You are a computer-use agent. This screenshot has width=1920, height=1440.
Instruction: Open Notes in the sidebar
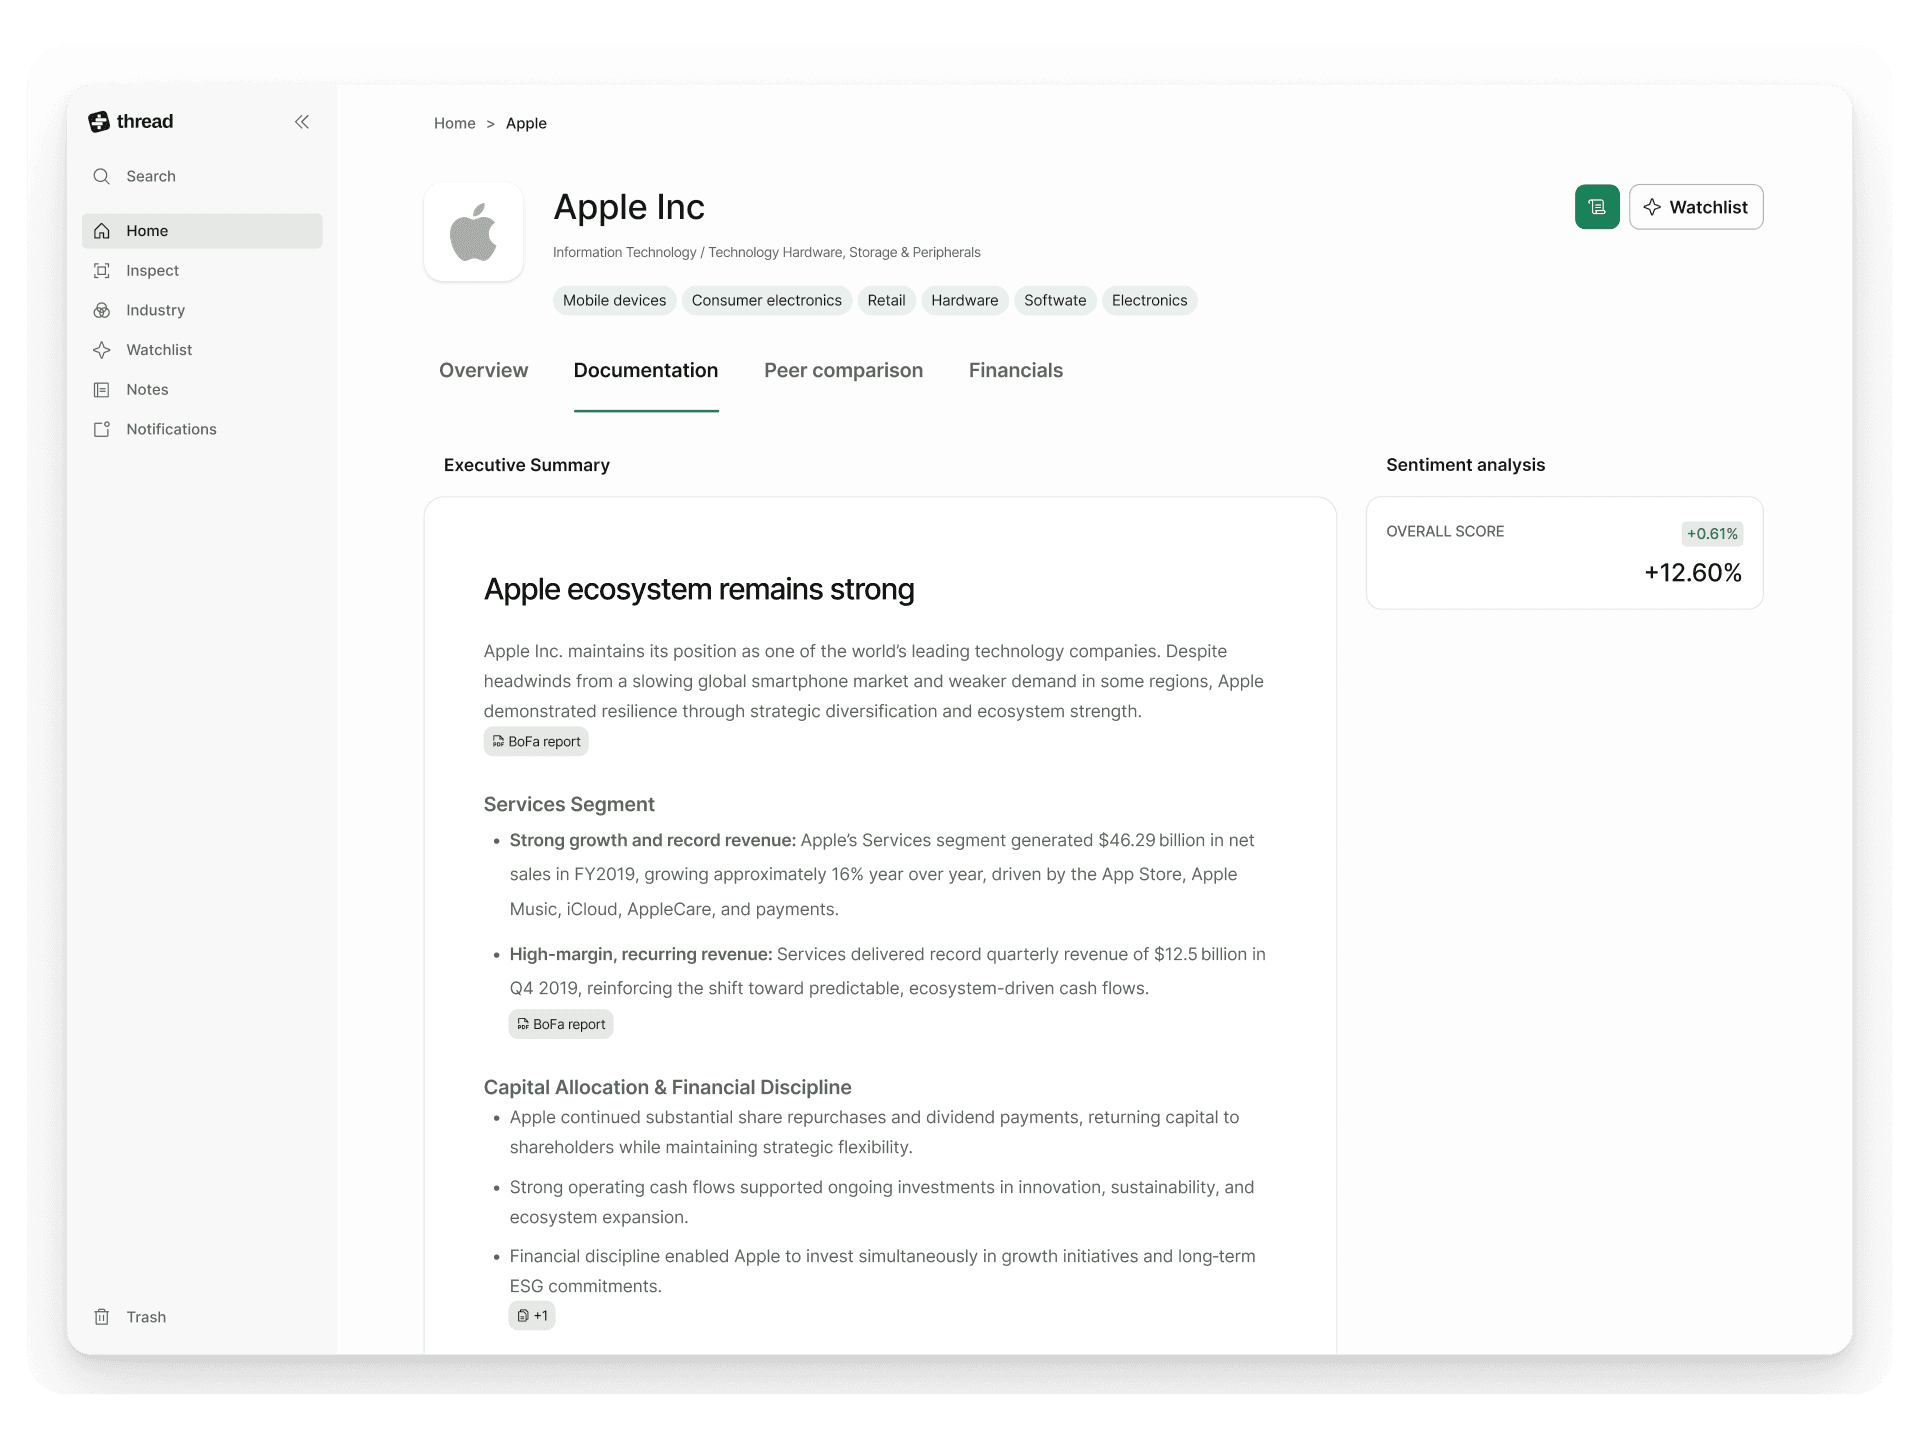coord(147,389)
